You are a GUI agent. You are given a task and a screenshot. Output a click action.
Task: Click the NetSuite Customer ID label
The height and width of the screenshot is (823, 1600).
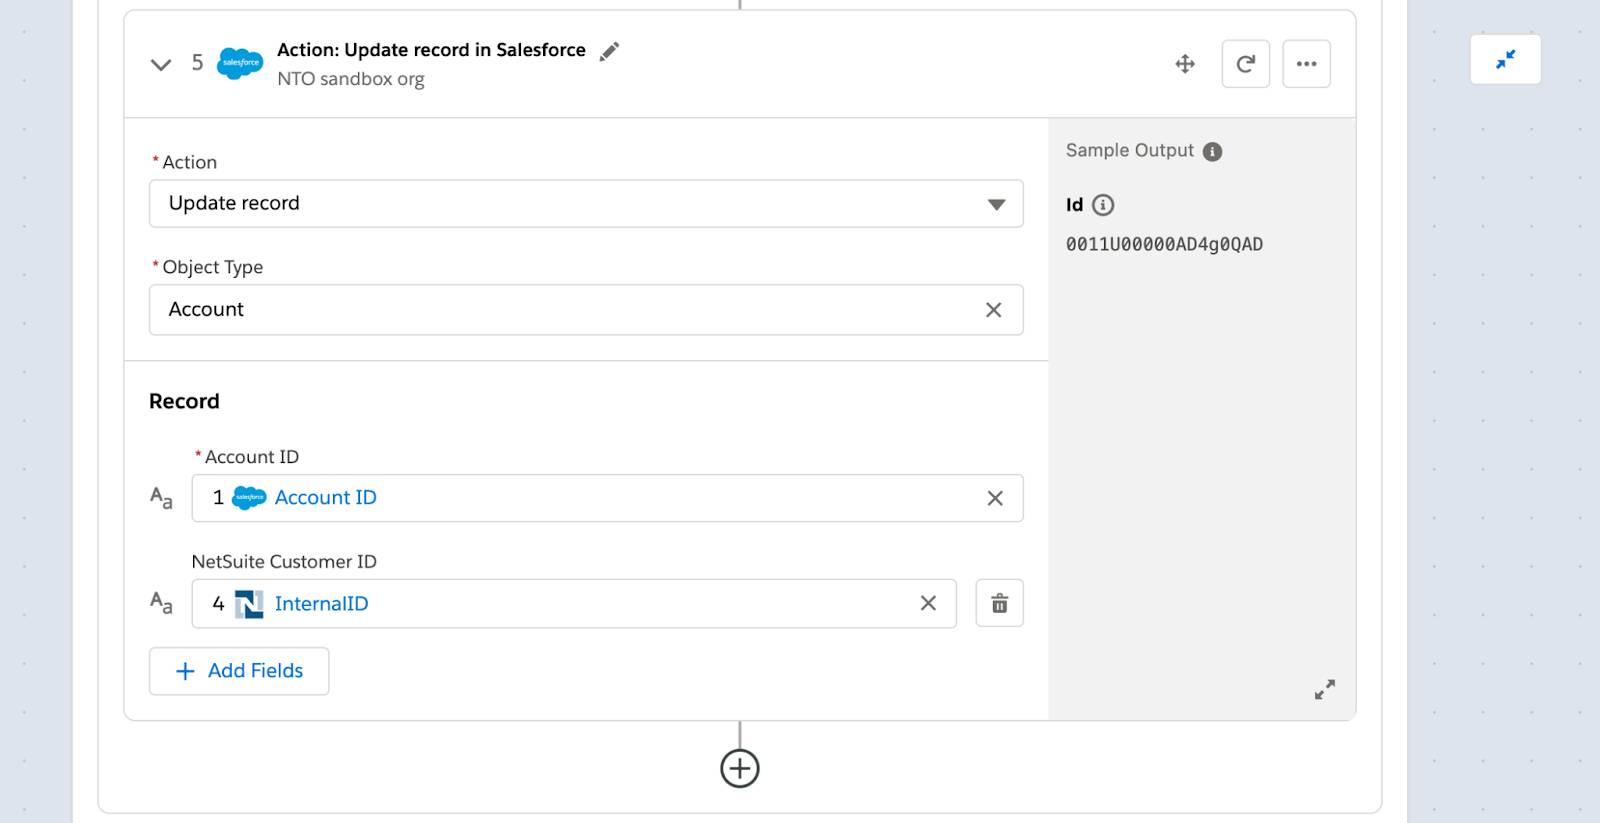[284, 561]
